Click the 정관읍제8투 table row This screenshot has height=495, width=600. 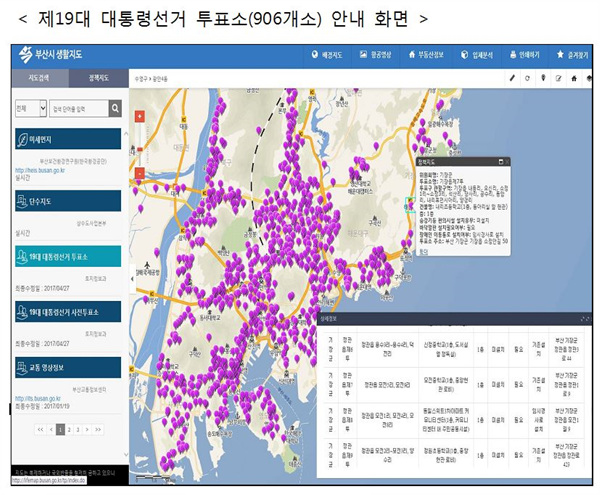click(454, 420)
